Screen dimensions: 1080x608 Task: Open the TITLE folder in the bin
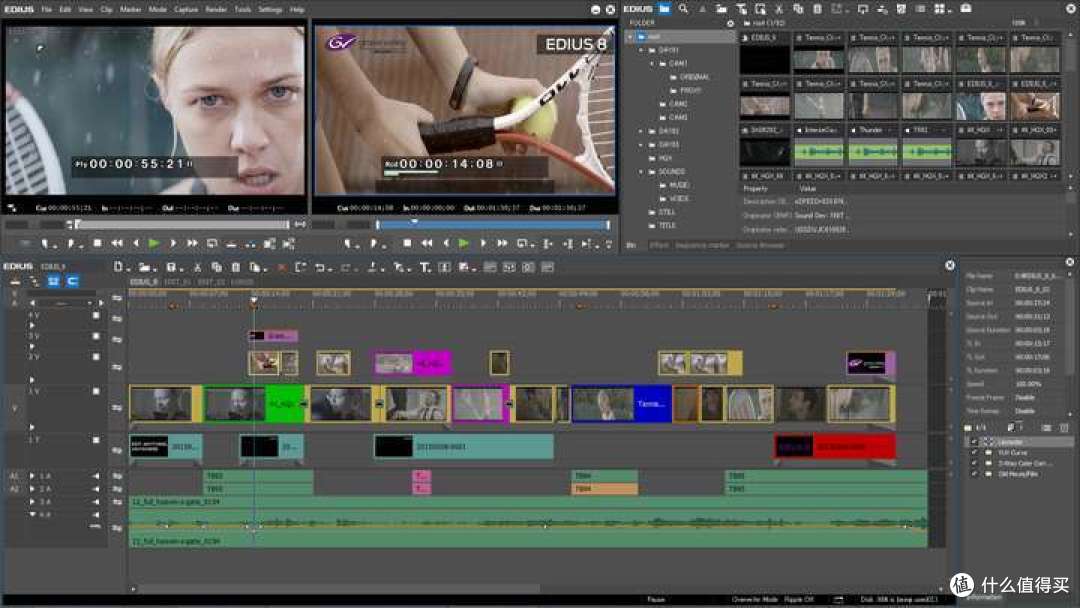tap(667, 225)
